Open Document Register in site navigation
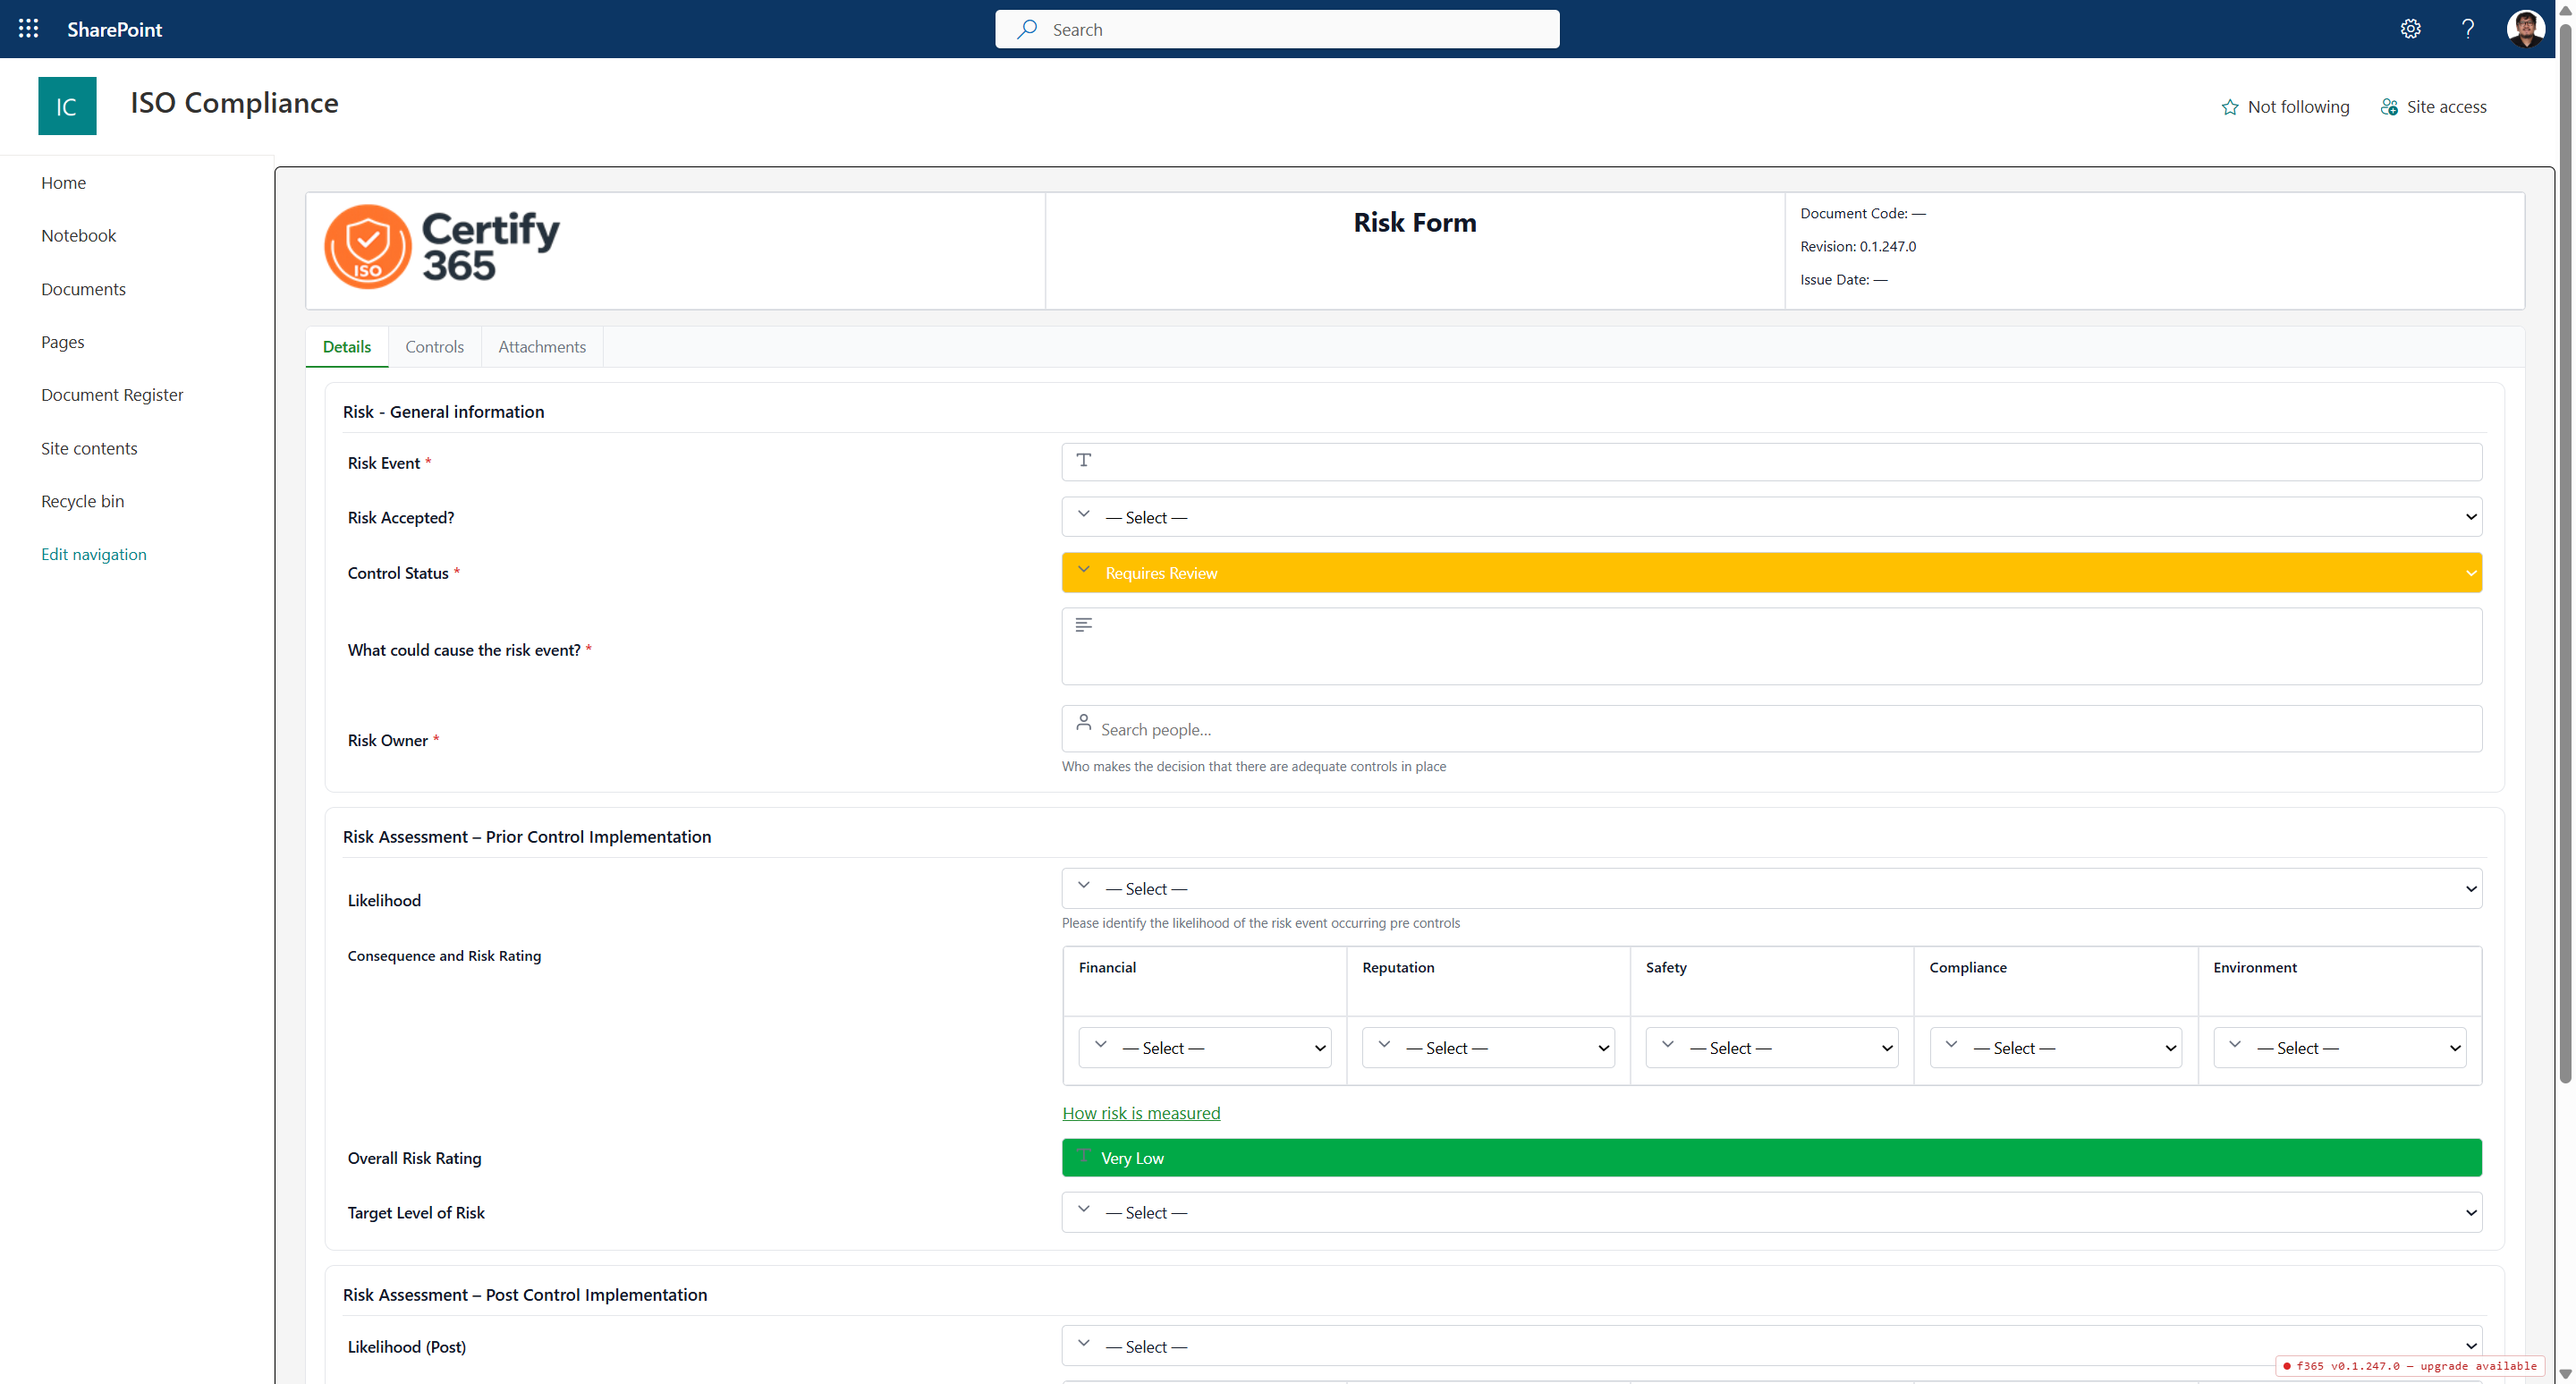Screen dimensions: 2576x1384 click(112, 395)
